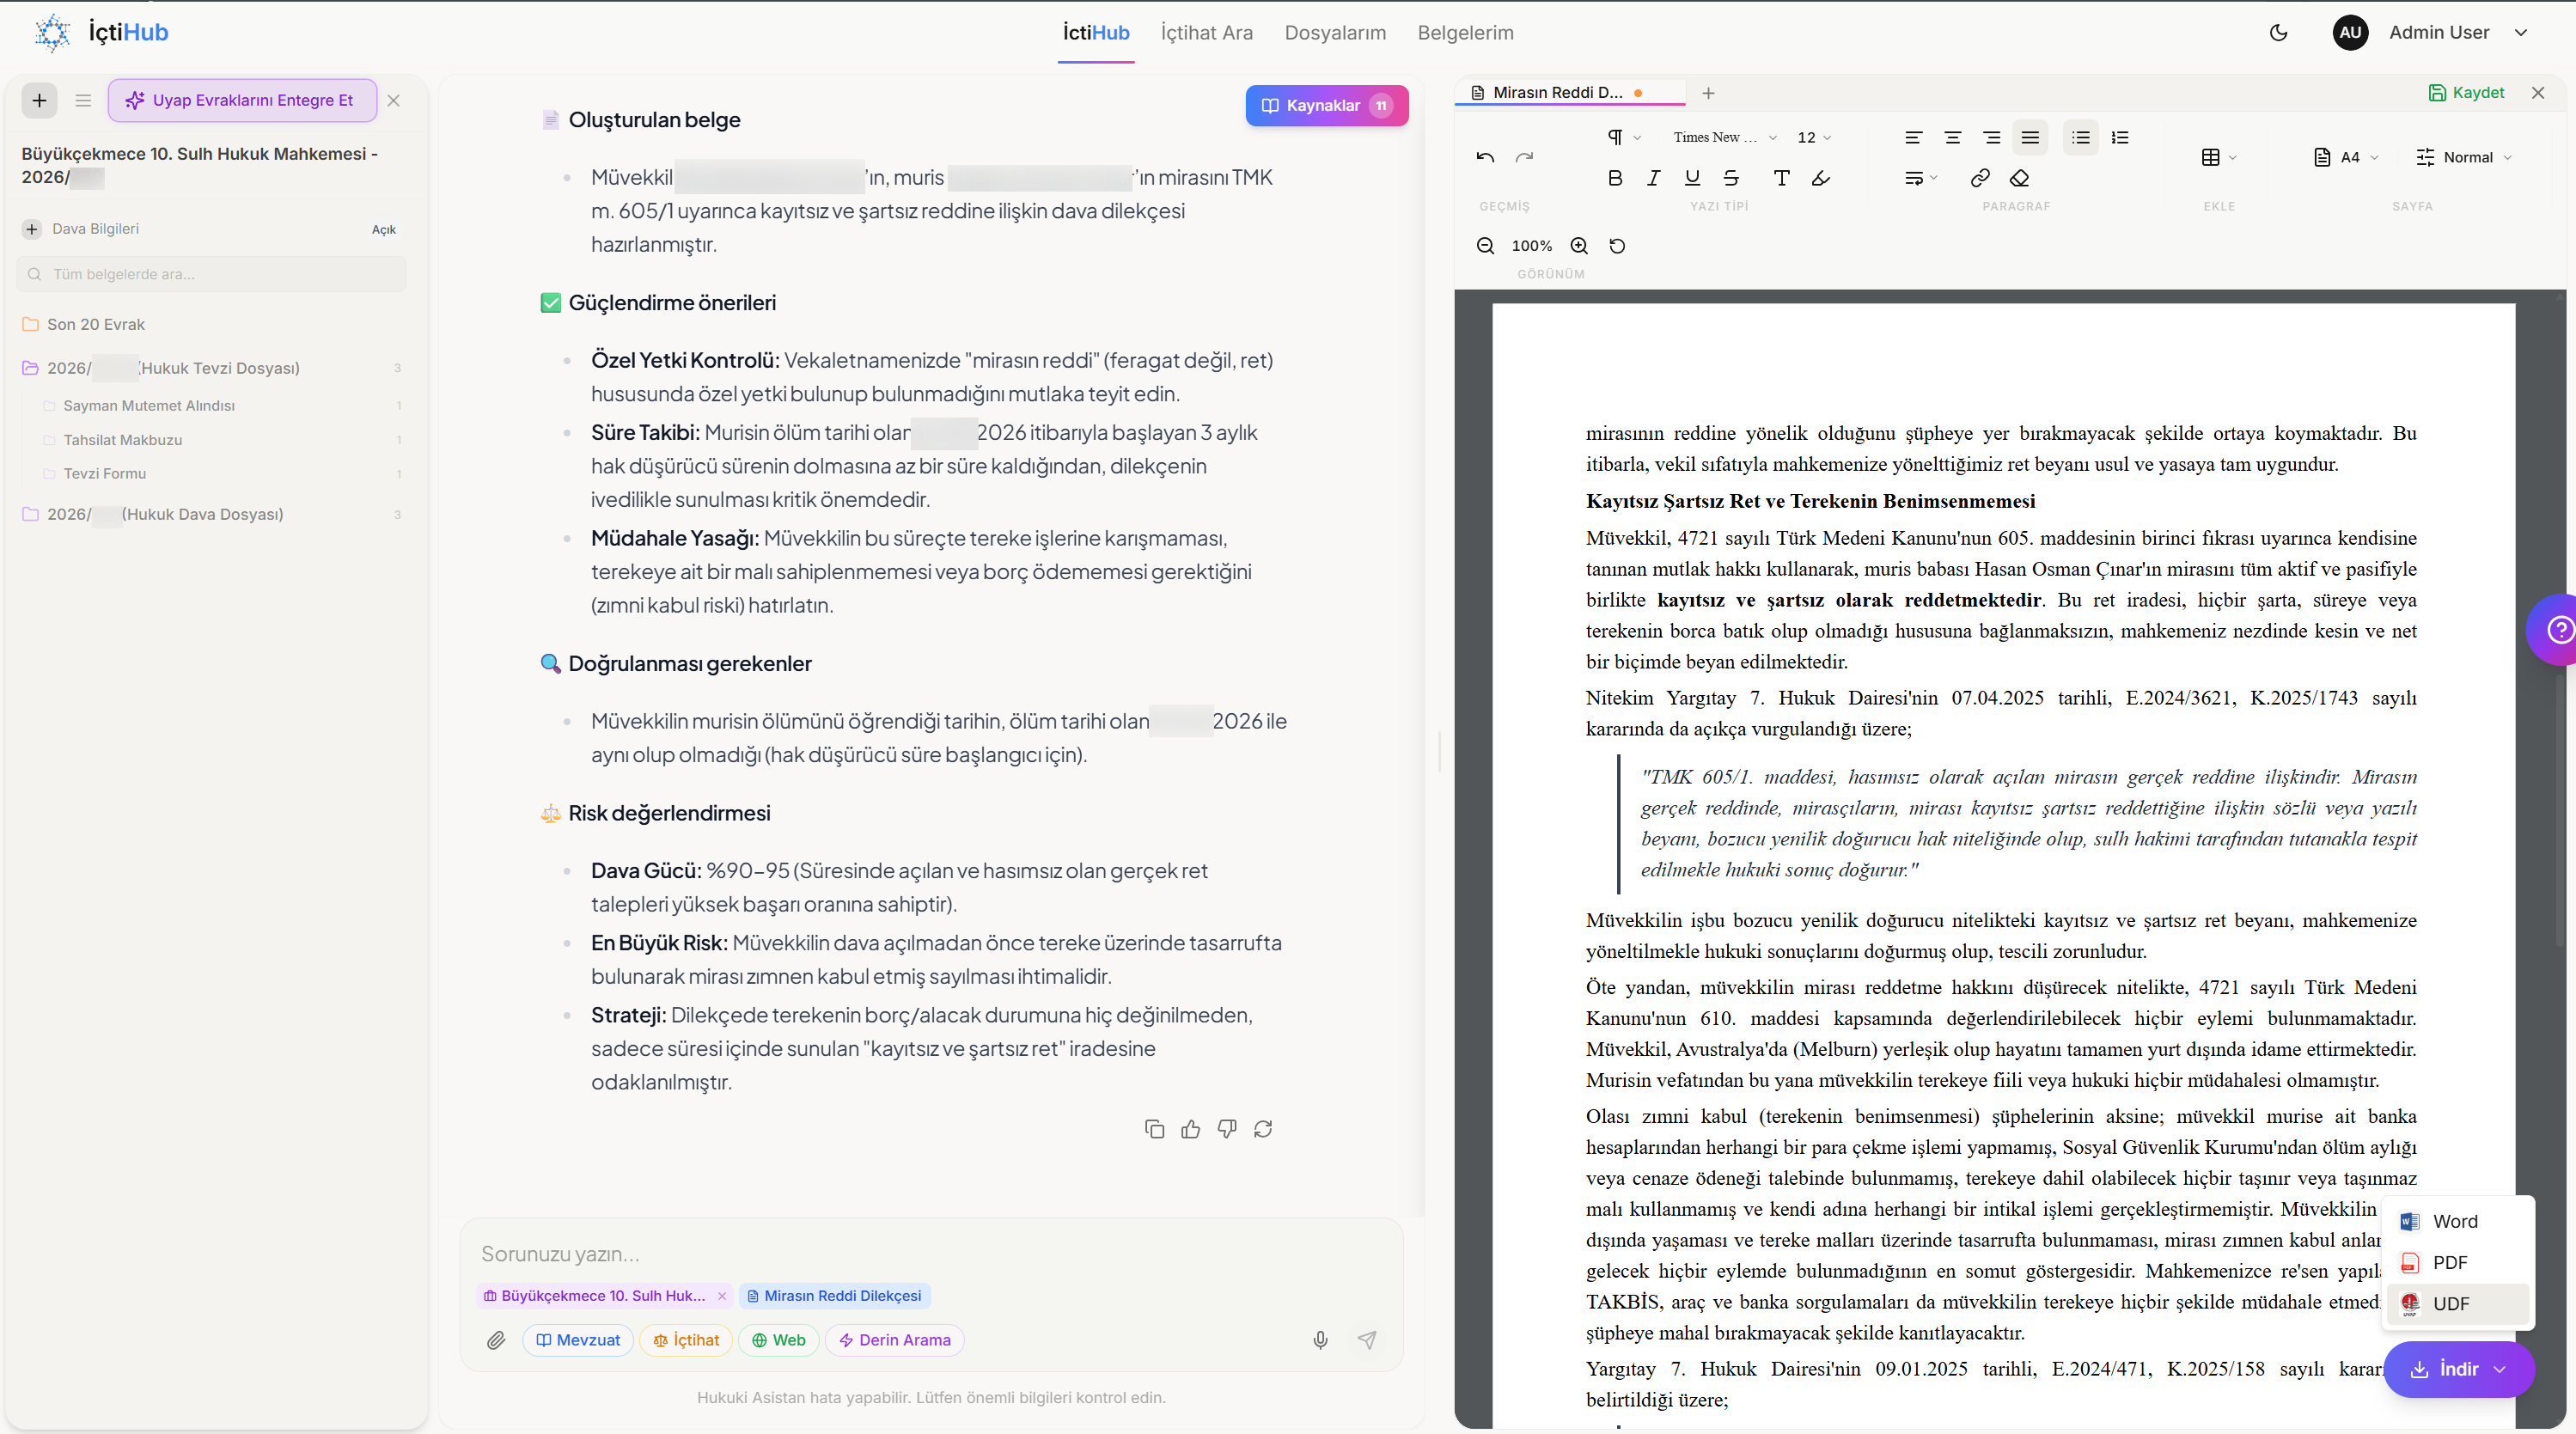Screen dimensions: 2576x1434
Task: Add a new item with plus button
Action: [39, 100]
